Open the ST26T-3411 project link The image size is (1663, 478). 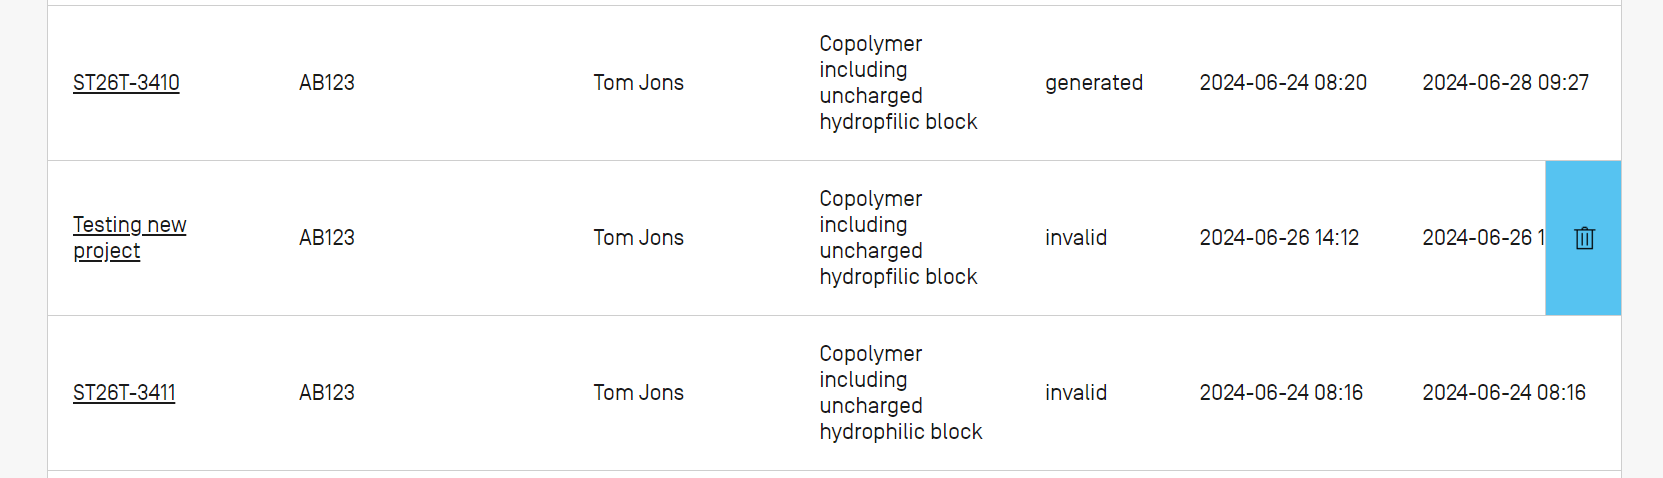click(124, 393)
